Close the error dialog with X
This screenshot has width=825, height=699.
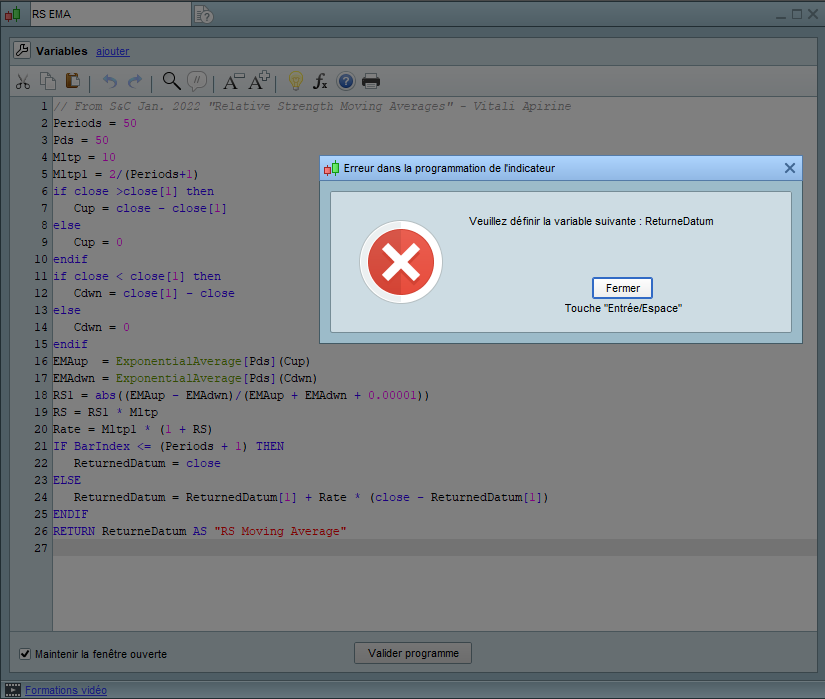[x=789, y=168]
